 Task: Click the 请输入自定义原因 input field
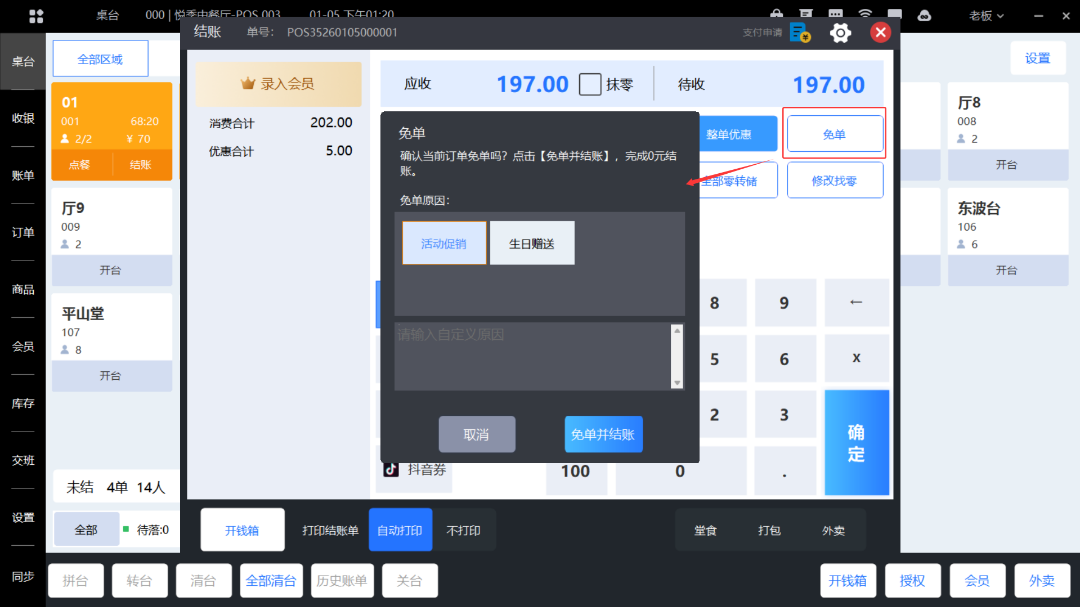[x=530, y=356]
